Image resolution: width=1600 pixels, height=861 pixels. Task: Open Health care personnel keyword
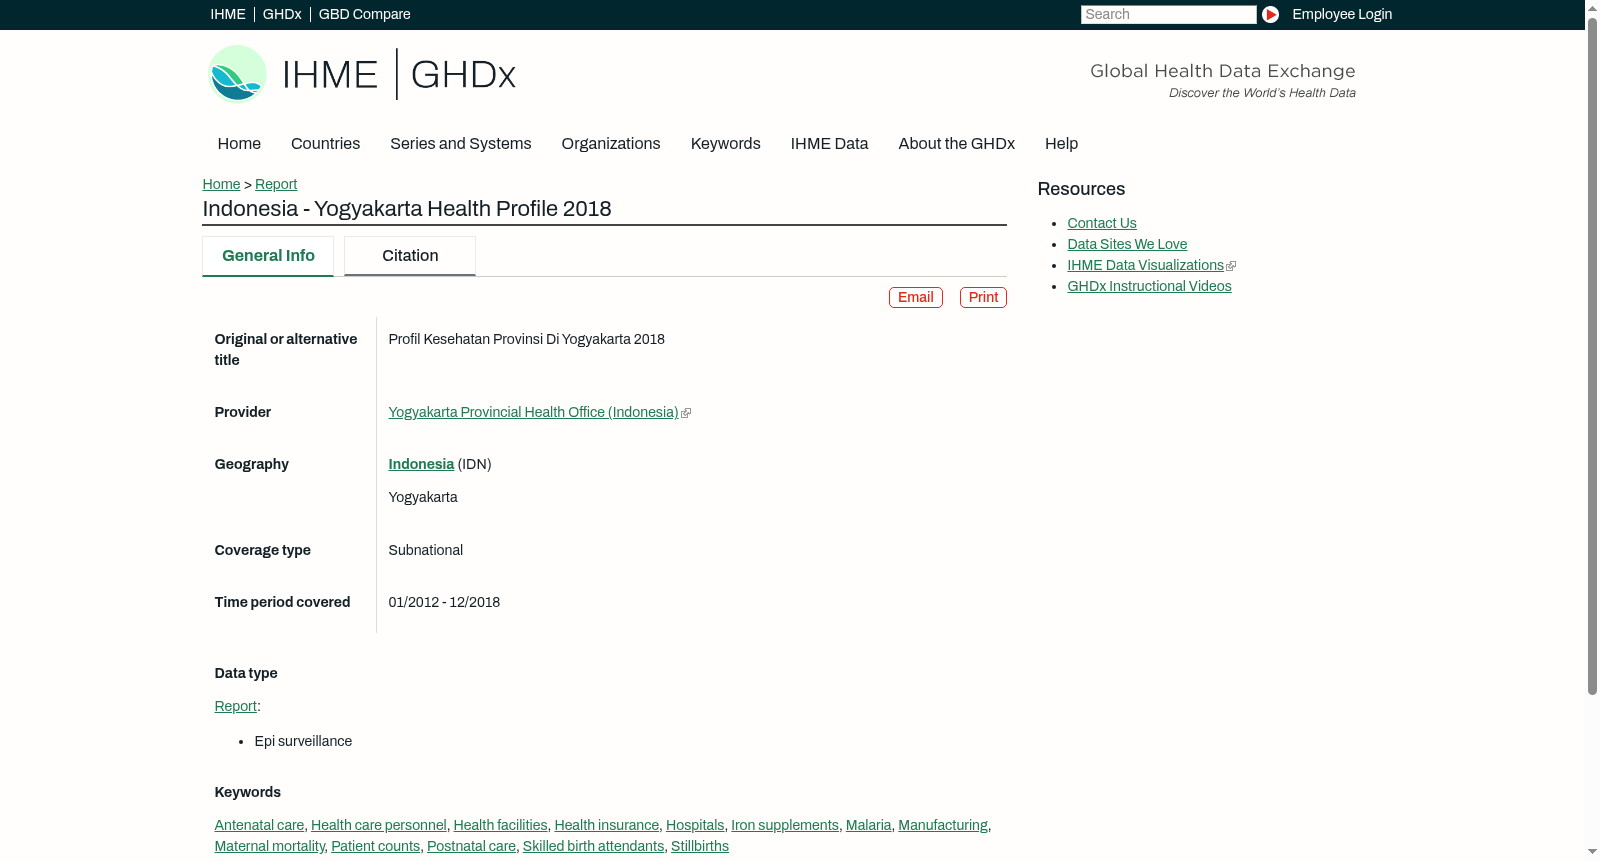[378, 825]
